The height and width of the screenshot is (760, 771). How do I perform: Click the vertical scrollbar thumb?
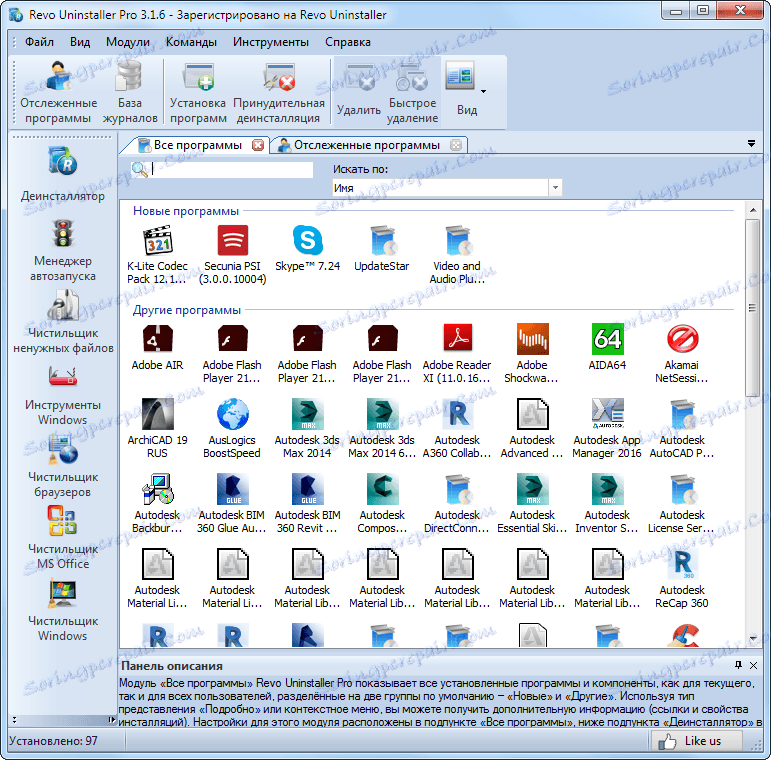click(753, 308)
